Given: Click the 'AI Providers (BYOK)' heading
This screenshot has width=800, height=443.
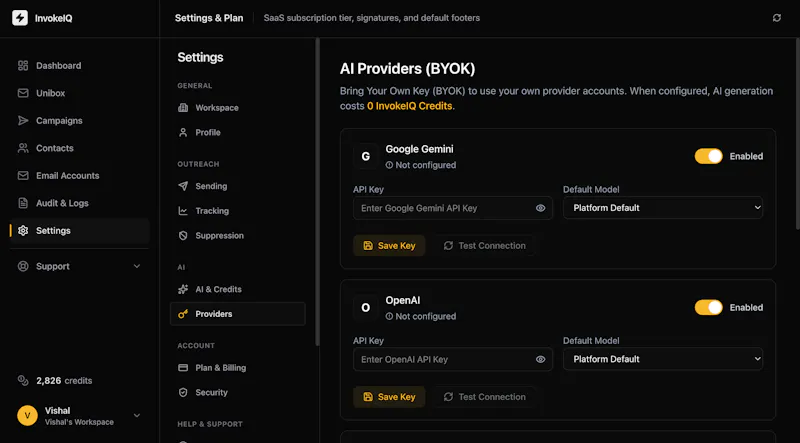Looking at the screenshot, I should click(408, 69).
